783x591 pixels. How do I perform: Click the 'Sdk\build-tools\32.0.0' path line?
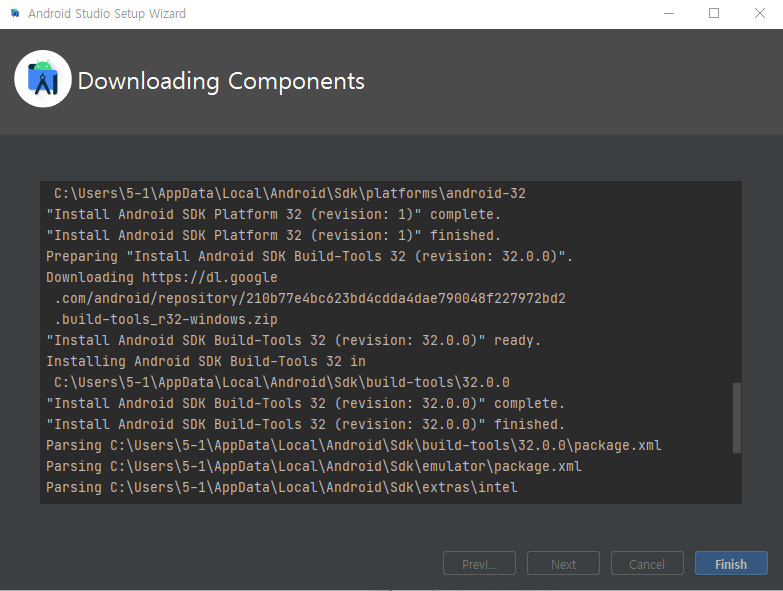[x=282, y=382]
